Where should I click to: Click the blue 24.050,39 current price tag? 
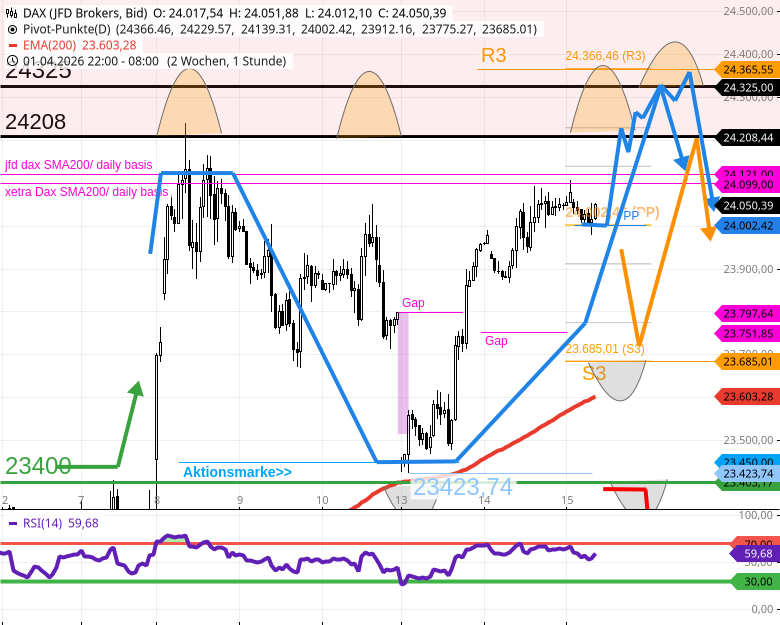pyautogui.click(x=746, y=205)
